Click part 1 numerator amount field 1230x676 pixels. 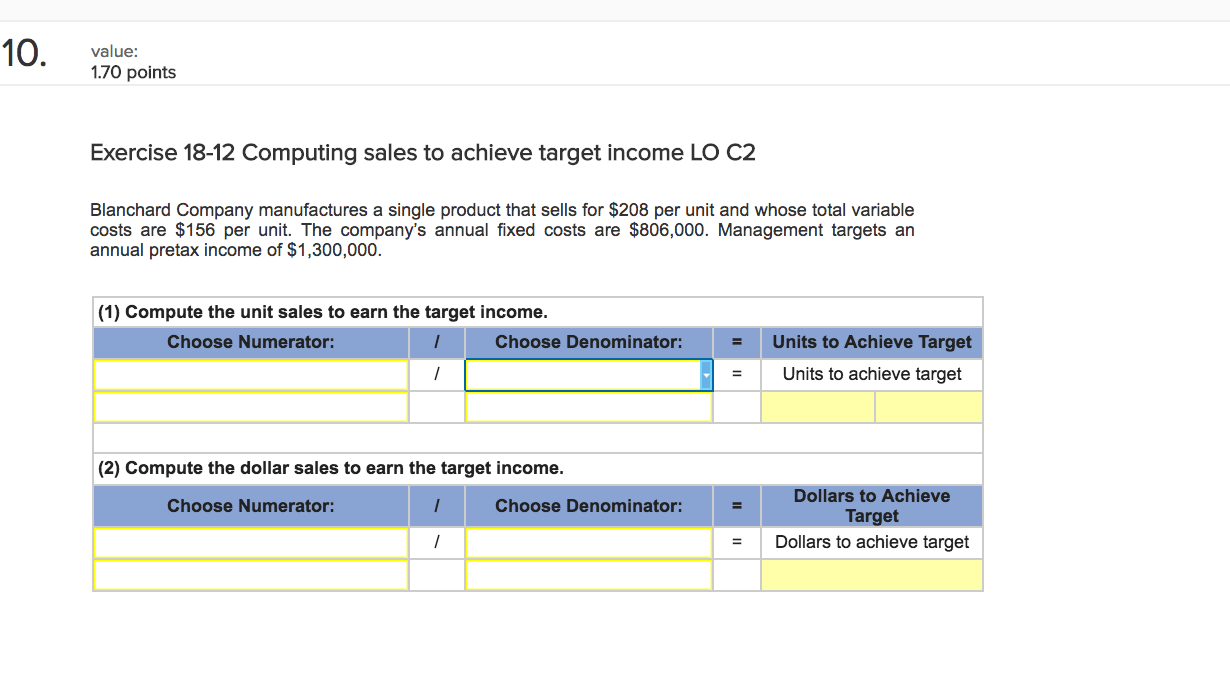(x=251, y=407)
